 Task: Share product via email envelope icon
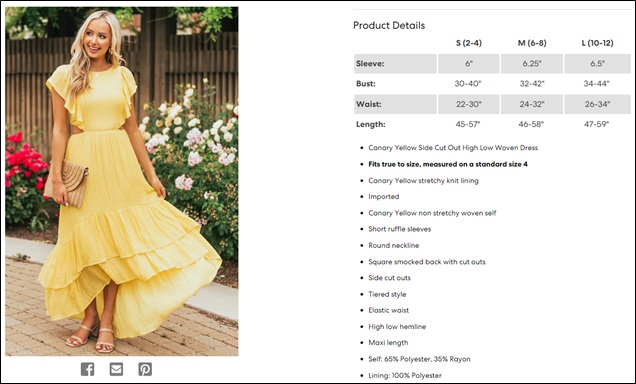tap(116, 369)
